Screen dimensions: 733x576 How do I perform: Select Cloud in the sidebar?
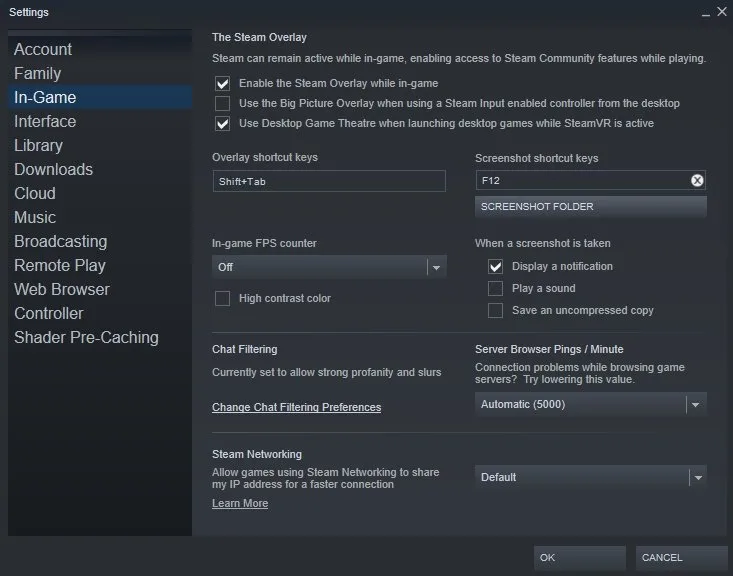100,193
